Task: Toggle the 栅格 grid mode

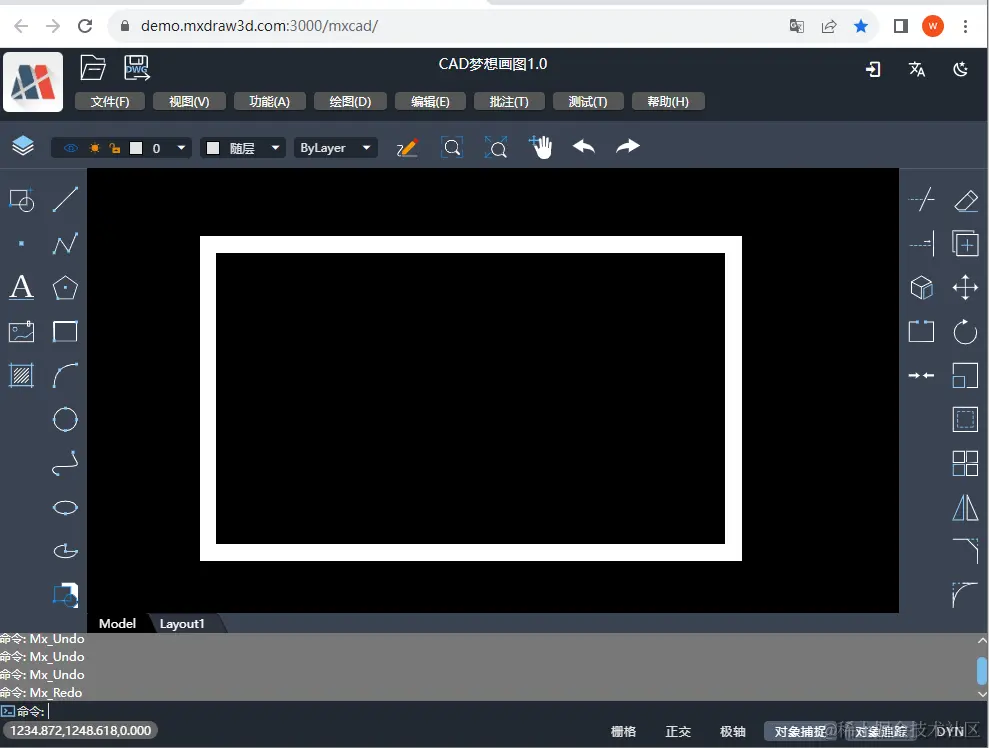Action: pyautogui.click(x=623, y=731)
